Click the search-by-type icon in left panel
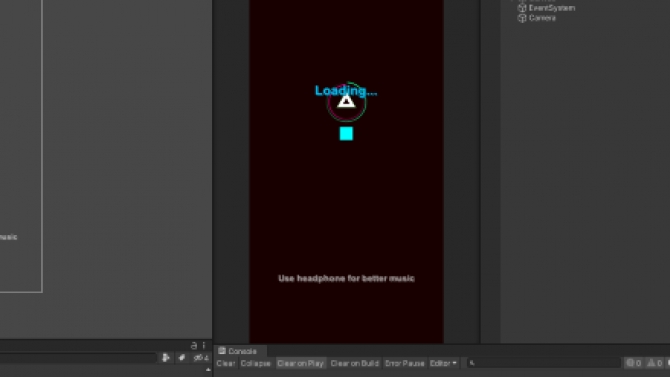 tap(166, 358)
